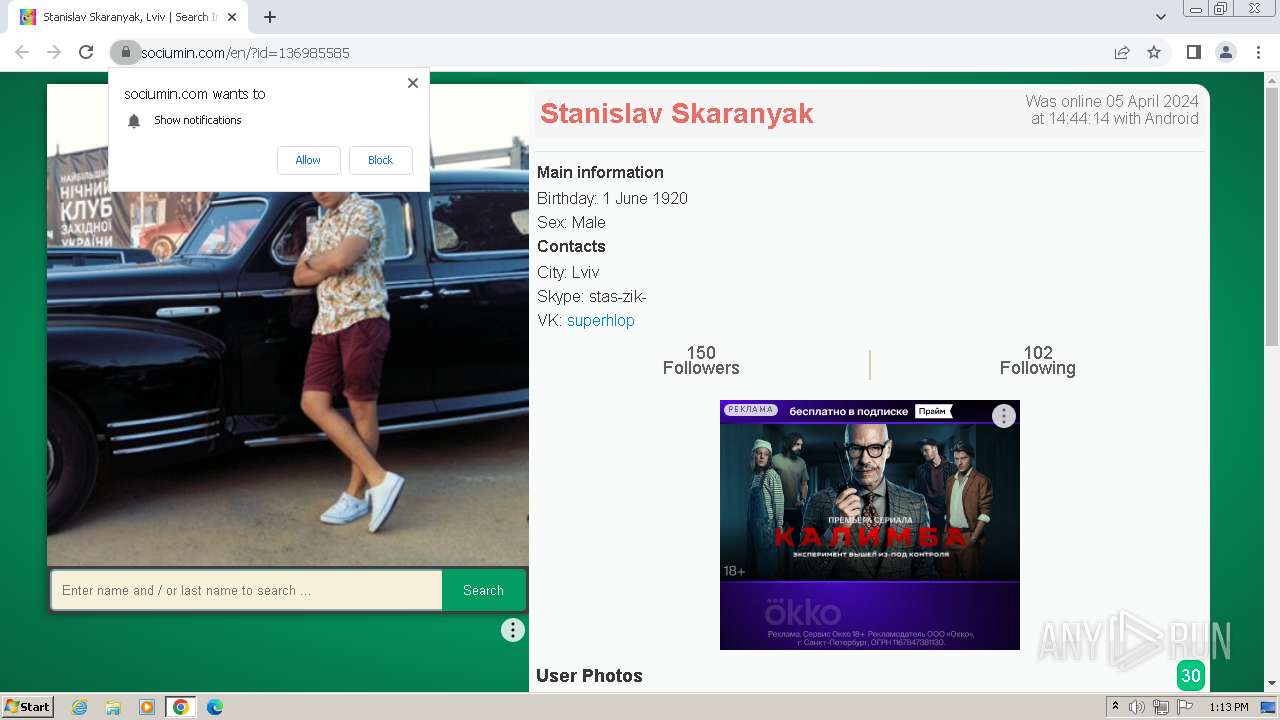Click the 'User Photos' heading
The image size is (1280, 720).
589,676
